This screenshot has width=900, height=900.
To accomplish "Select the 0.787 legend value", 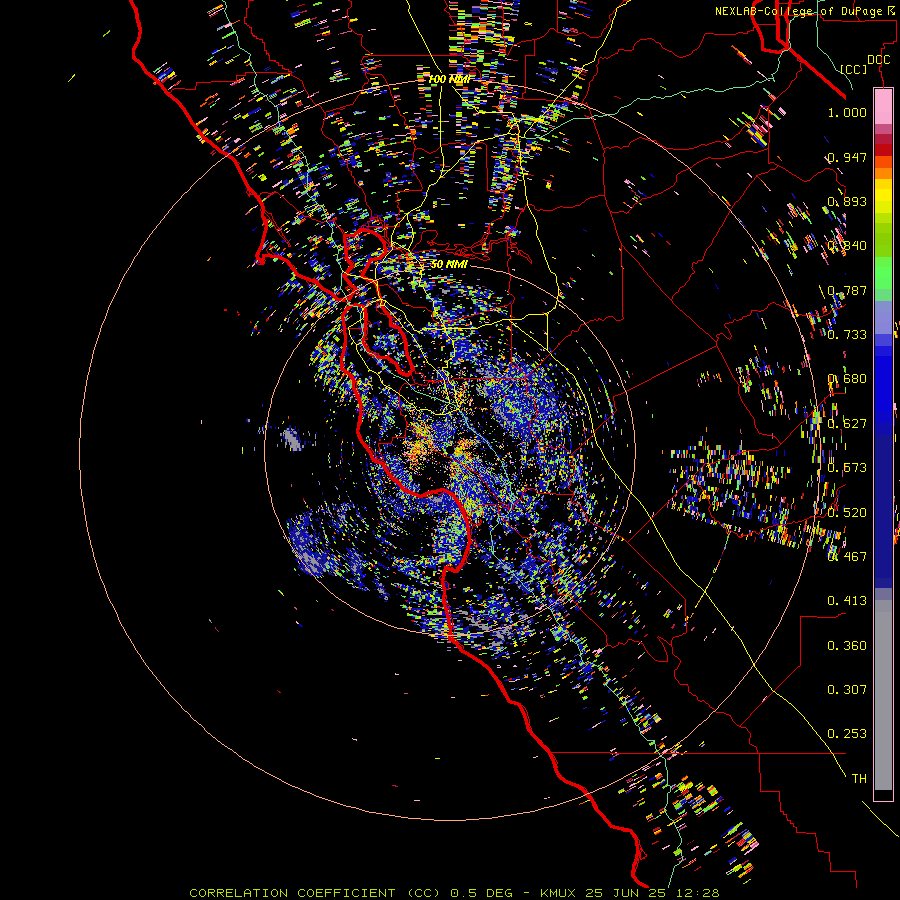I will 847,290.
